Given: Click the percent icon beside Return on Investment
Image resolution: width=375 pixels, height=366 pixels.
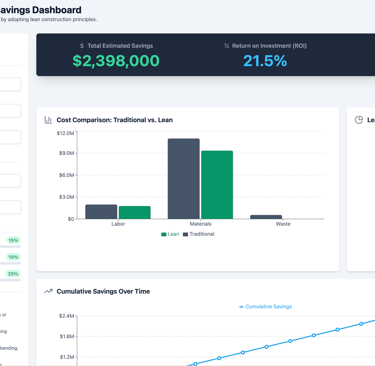Looking at the screenshot, I should 227,46.
